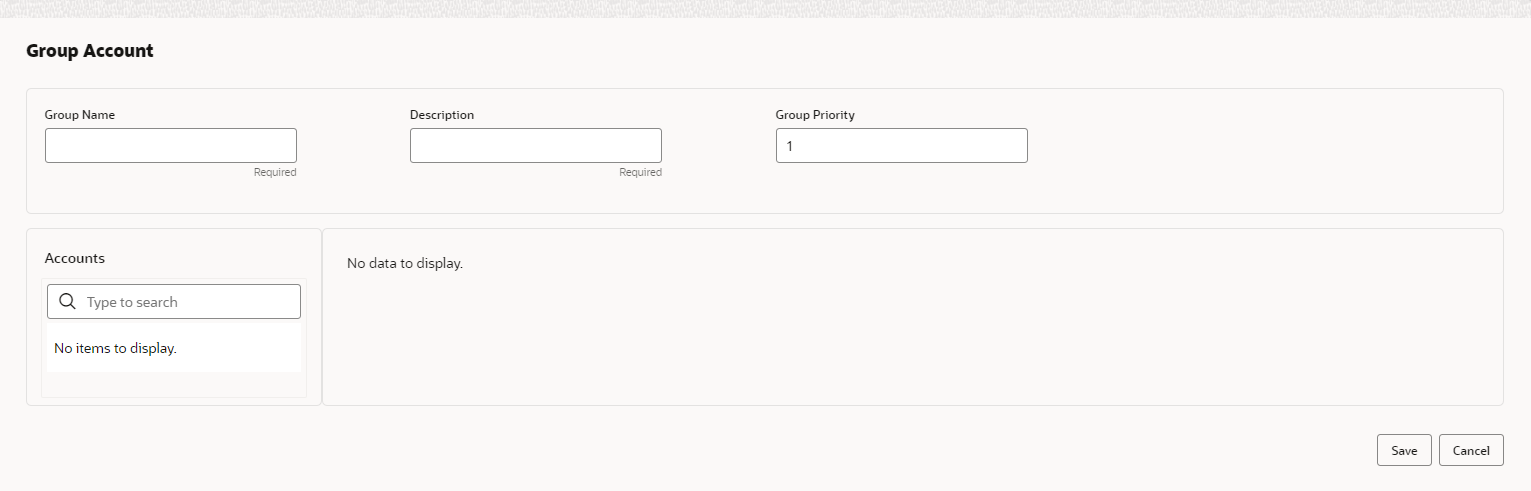The width and height of the screenshot is (1531, 491).
Task: Click the Type to search box
Action: (x=174, y=302)
